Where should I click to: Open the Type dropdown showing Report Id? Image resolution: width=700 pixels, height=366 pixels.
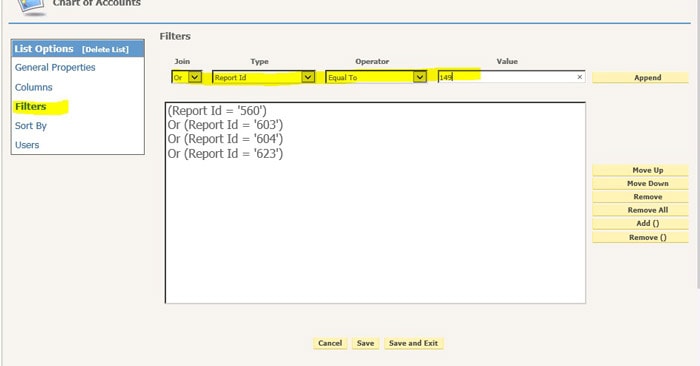click(x=263, y=77)
